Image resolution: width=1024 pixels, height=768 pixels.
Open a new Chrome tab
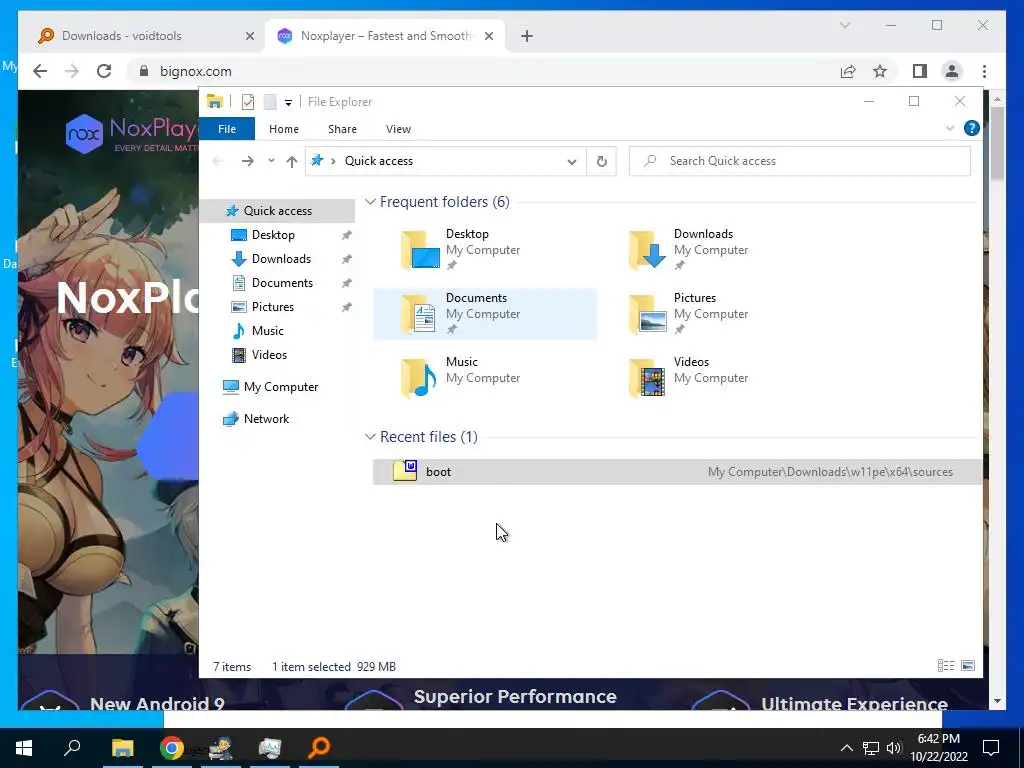[x=526, y=36]
